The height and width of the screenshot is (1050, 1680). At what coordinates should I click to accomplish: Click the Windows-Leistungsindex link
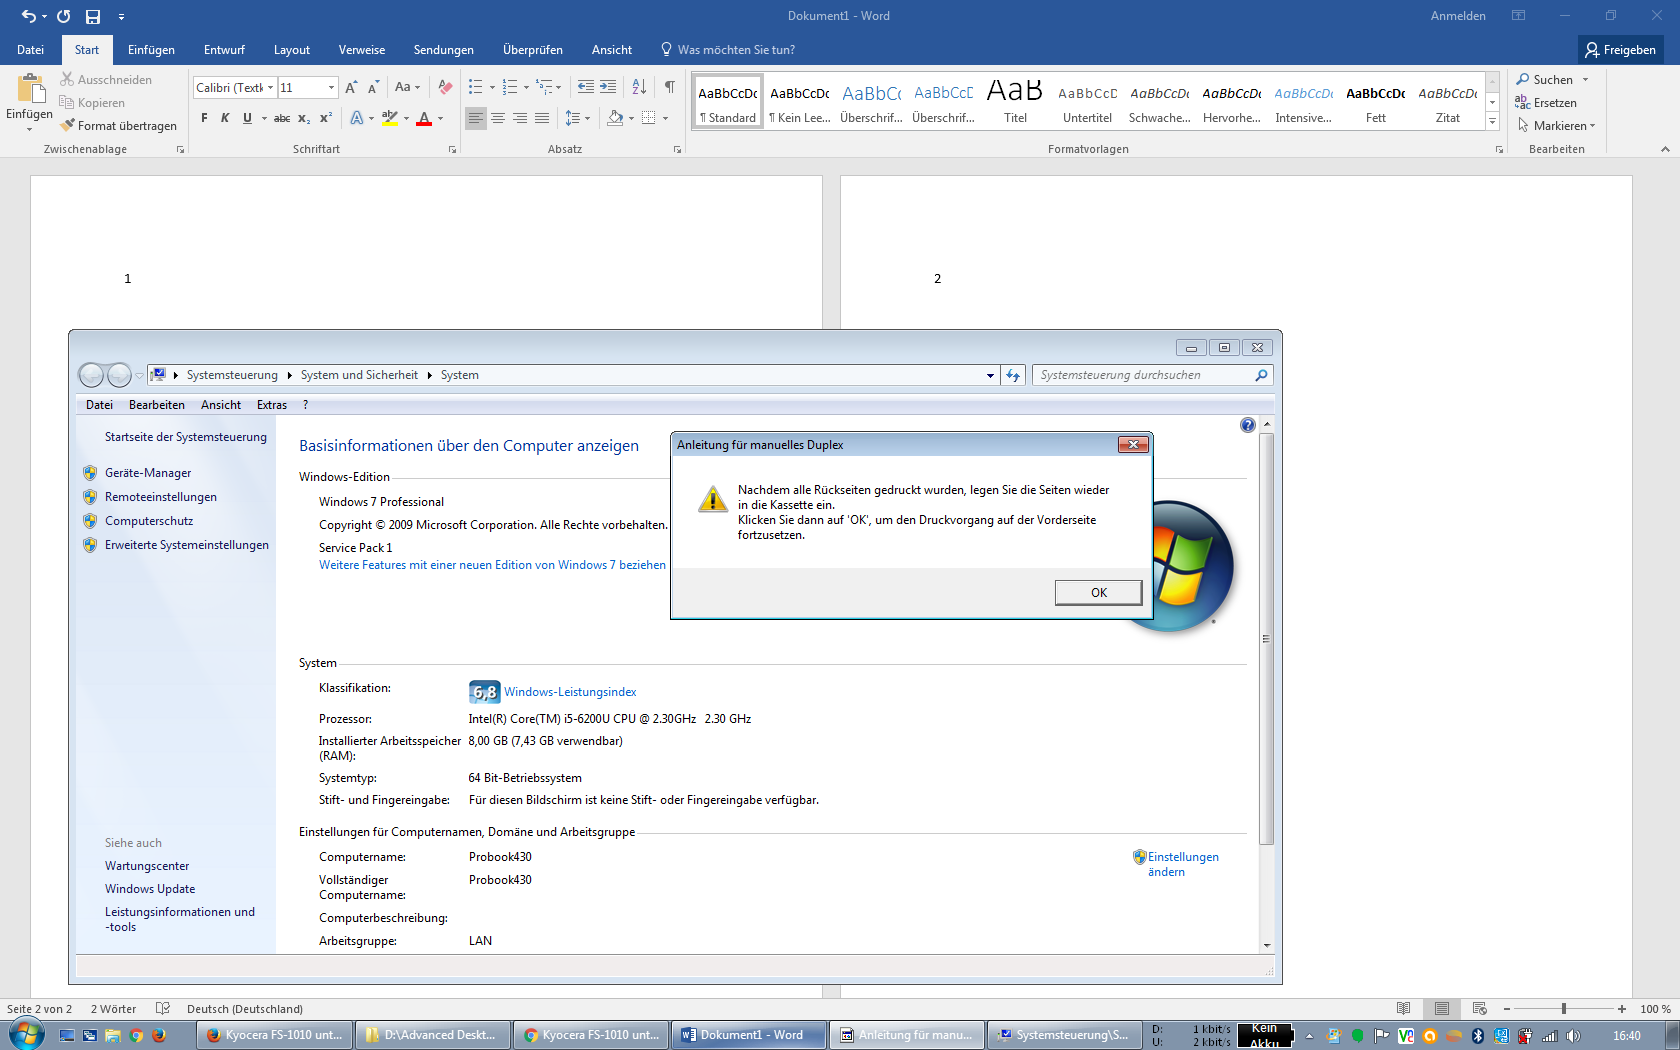(x=570, y=692)
